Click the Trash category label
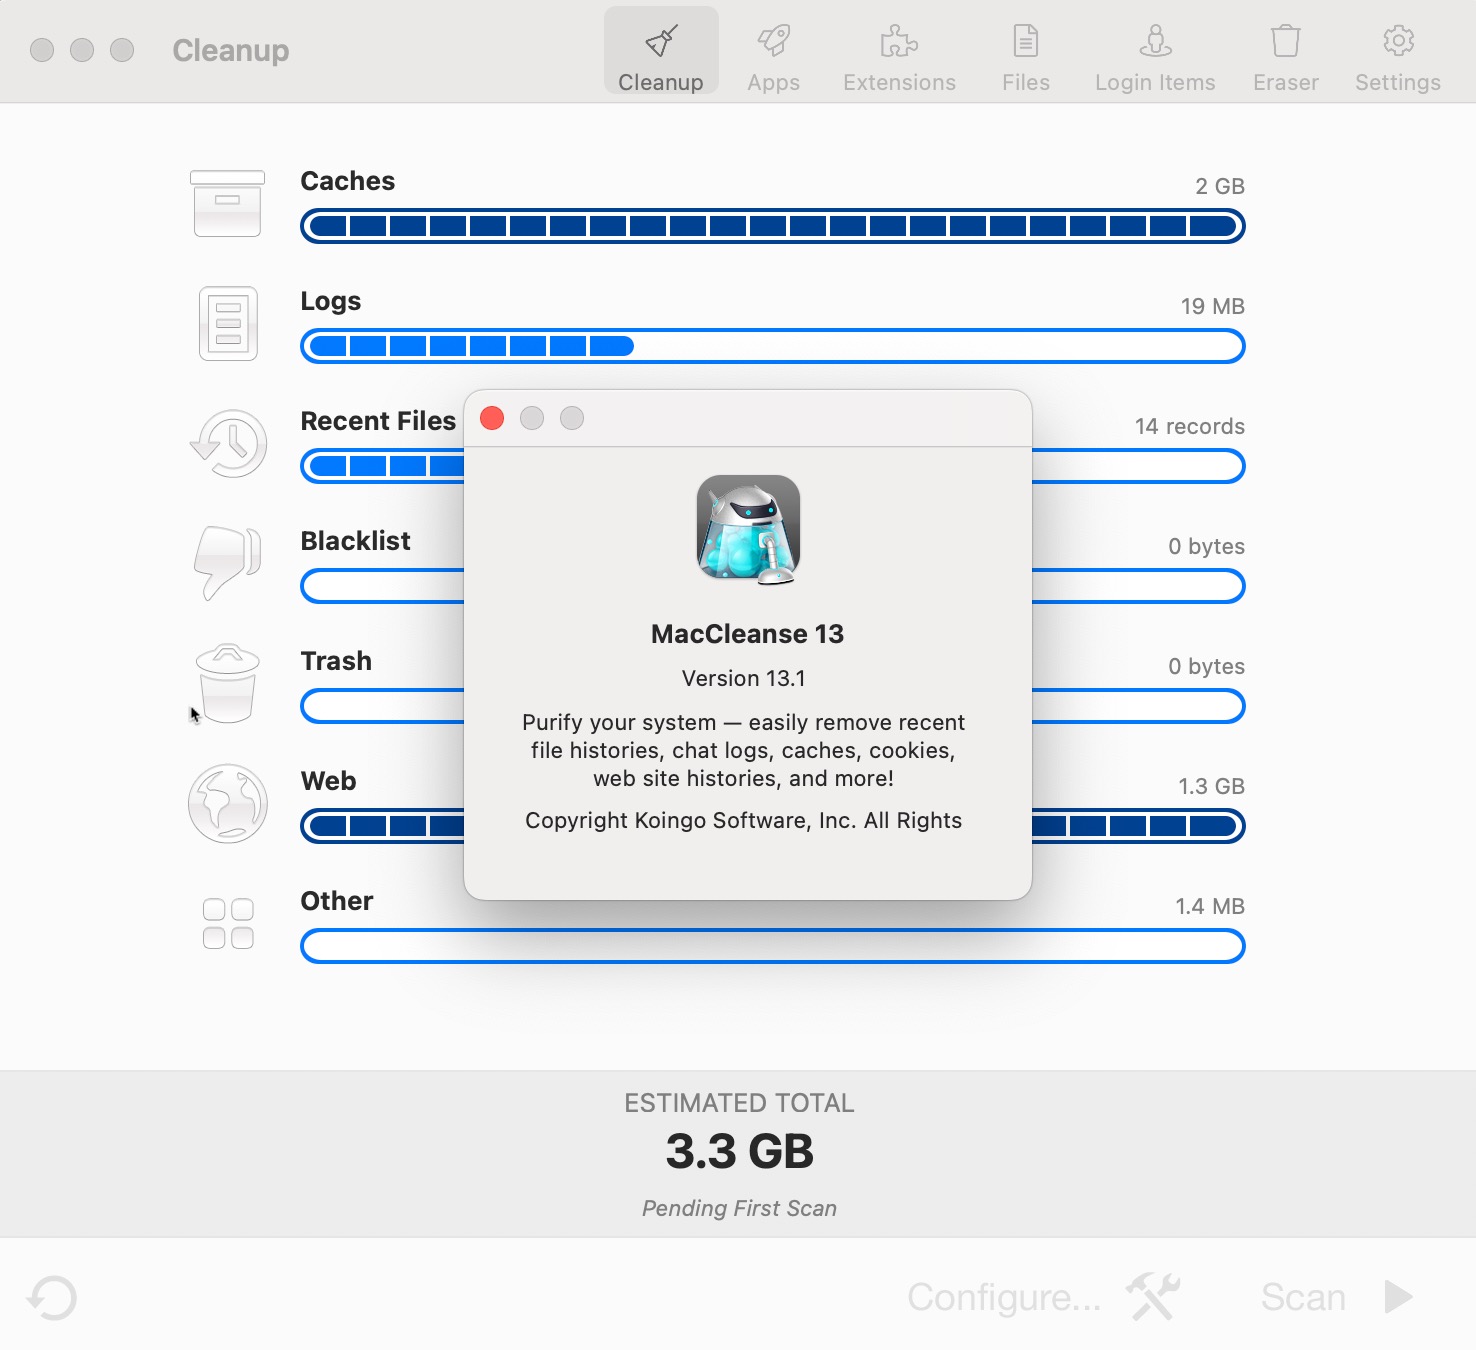Screen dimensions: 1476x1350 pyautogui.click(x=336, y=661)
